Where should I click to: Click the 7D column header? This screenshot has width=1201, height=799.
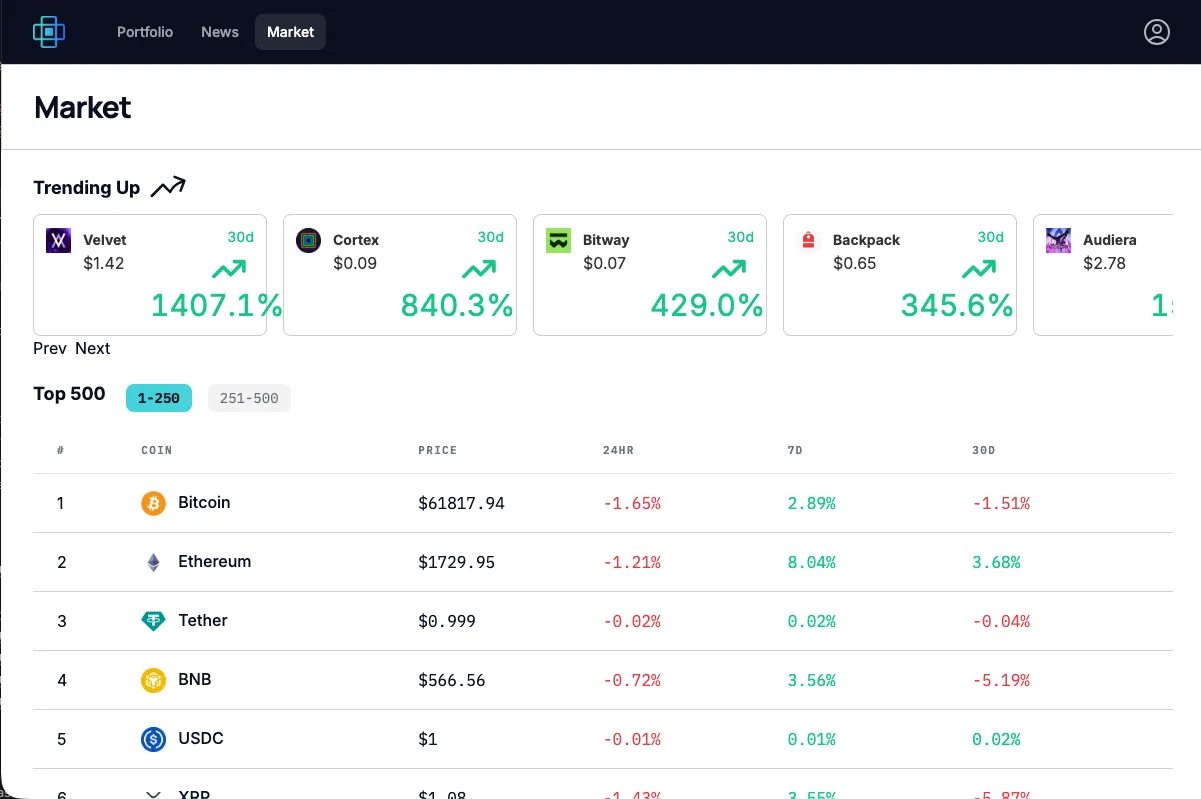796,450
